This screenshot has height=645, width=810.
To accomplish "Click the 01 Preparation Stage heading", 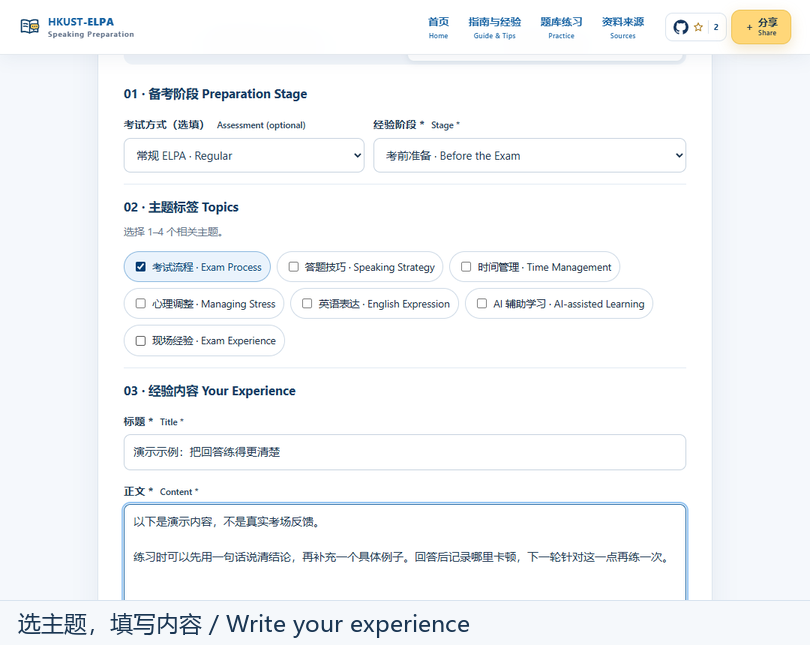I will pos(215,94).
